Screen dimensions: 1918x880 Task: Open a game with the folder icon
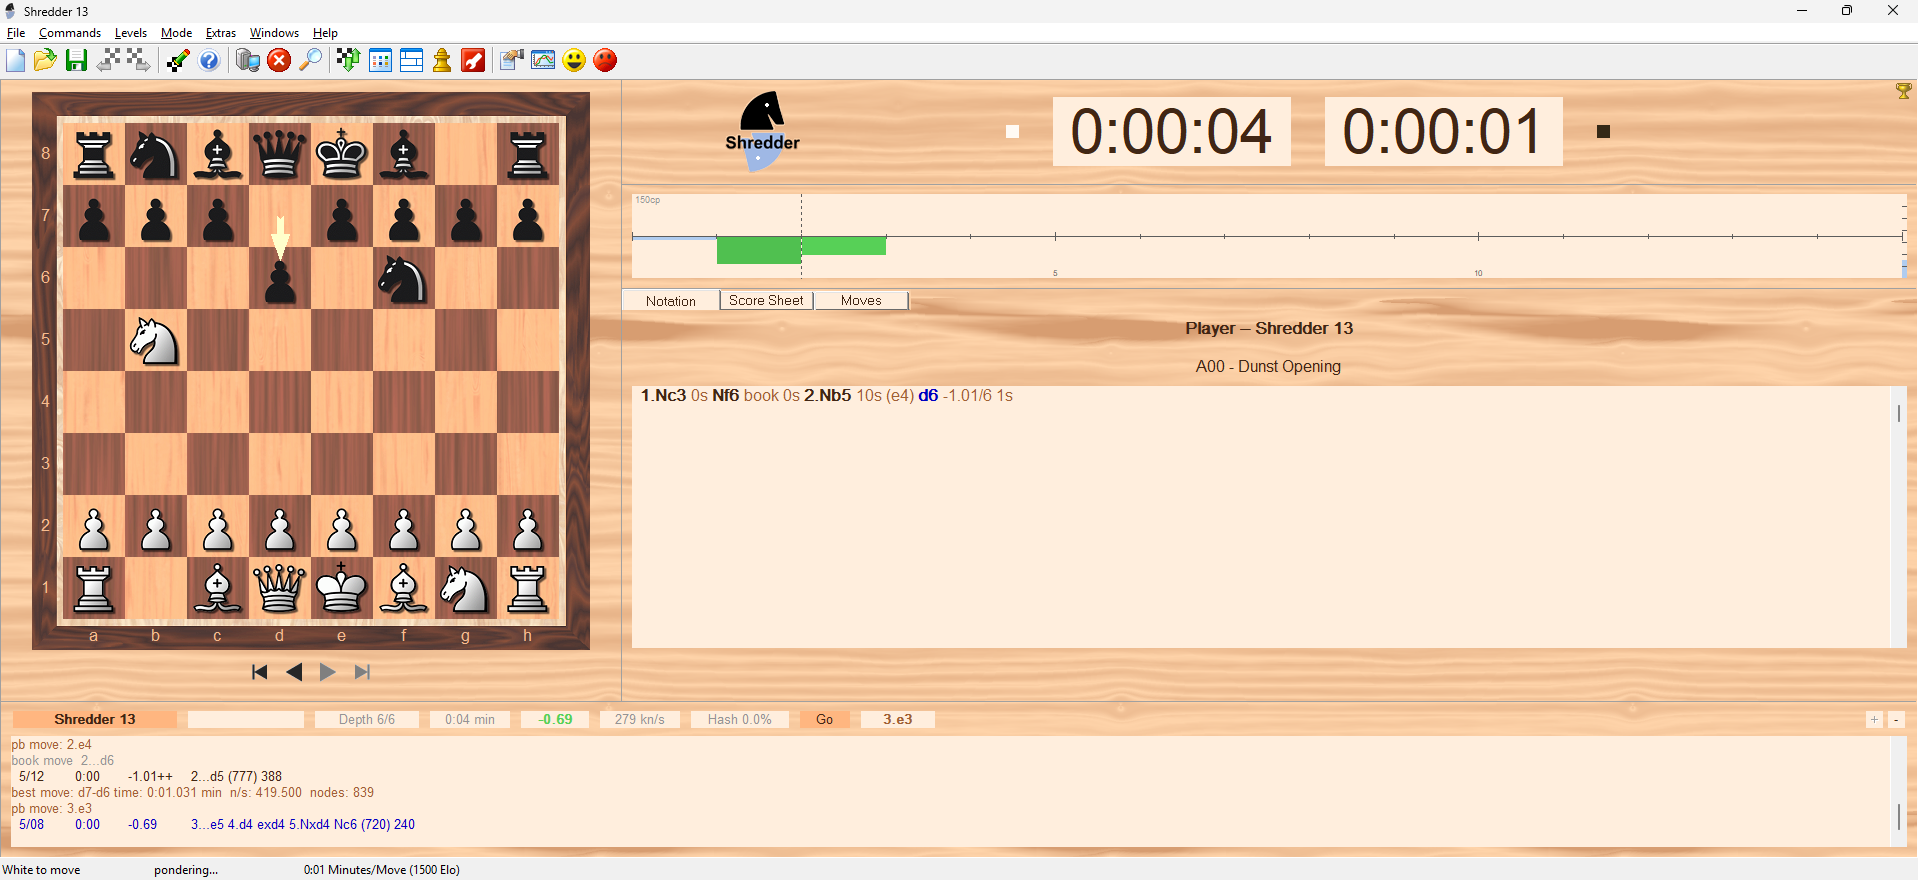tap(45, 61)
